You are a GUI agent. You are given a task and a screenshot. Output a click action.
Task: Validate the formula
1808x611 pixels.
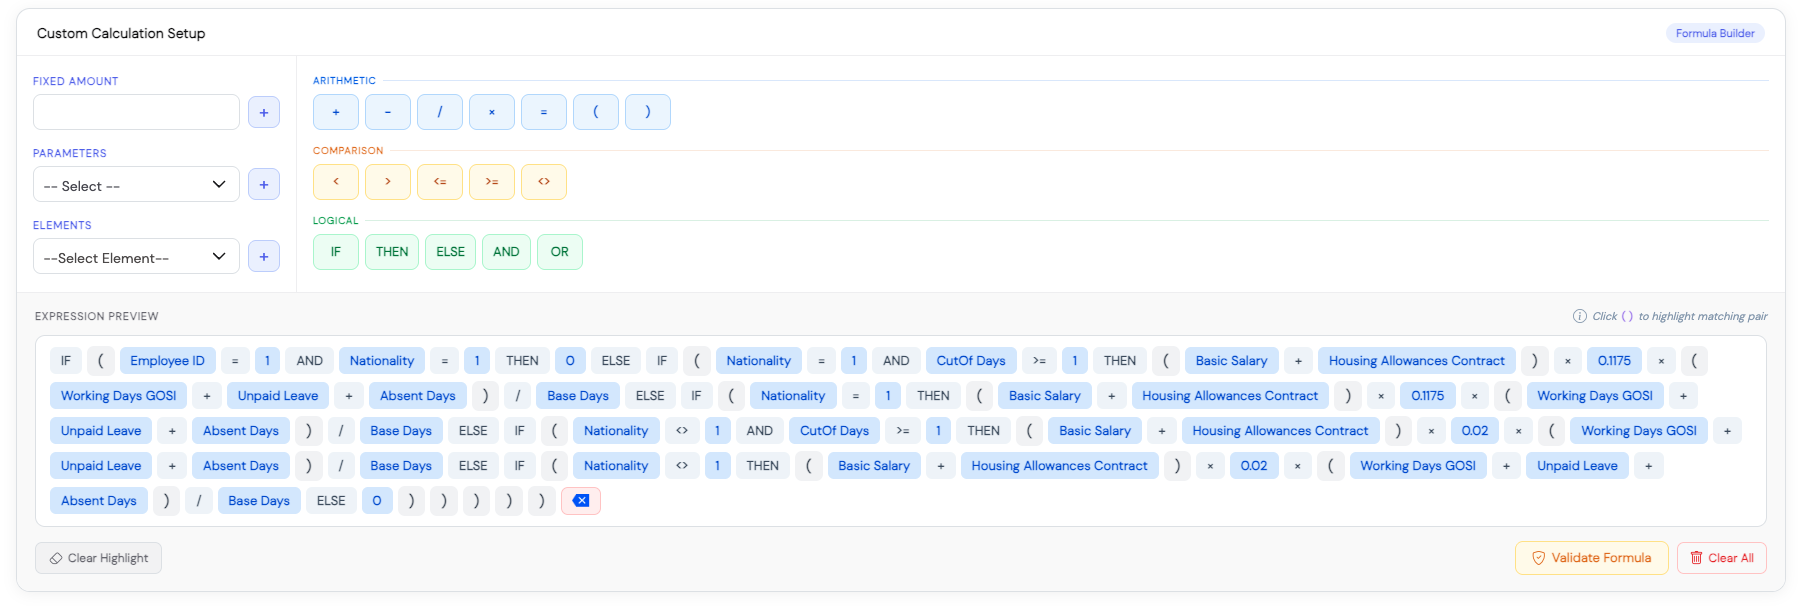pyautogui.click(x=1592, y=558)
